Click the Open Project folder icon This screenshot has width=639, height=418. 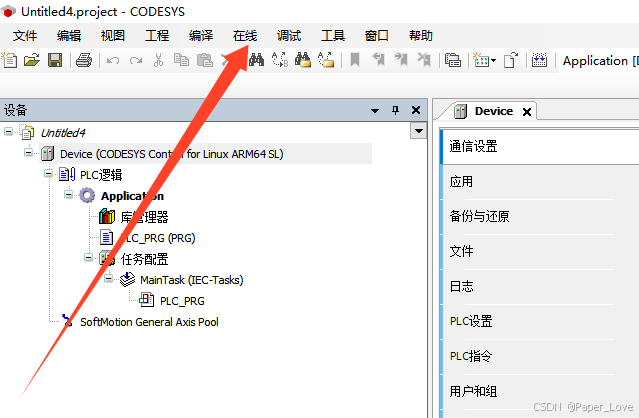(x=32, y=60)
